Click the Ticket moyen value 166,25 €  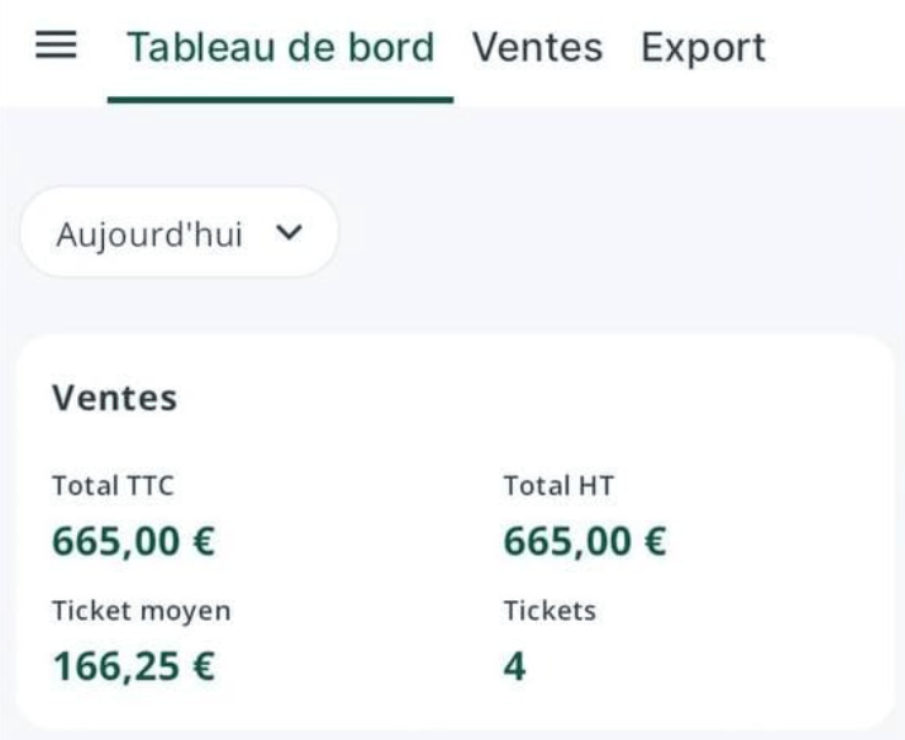(x=133, y=666)
